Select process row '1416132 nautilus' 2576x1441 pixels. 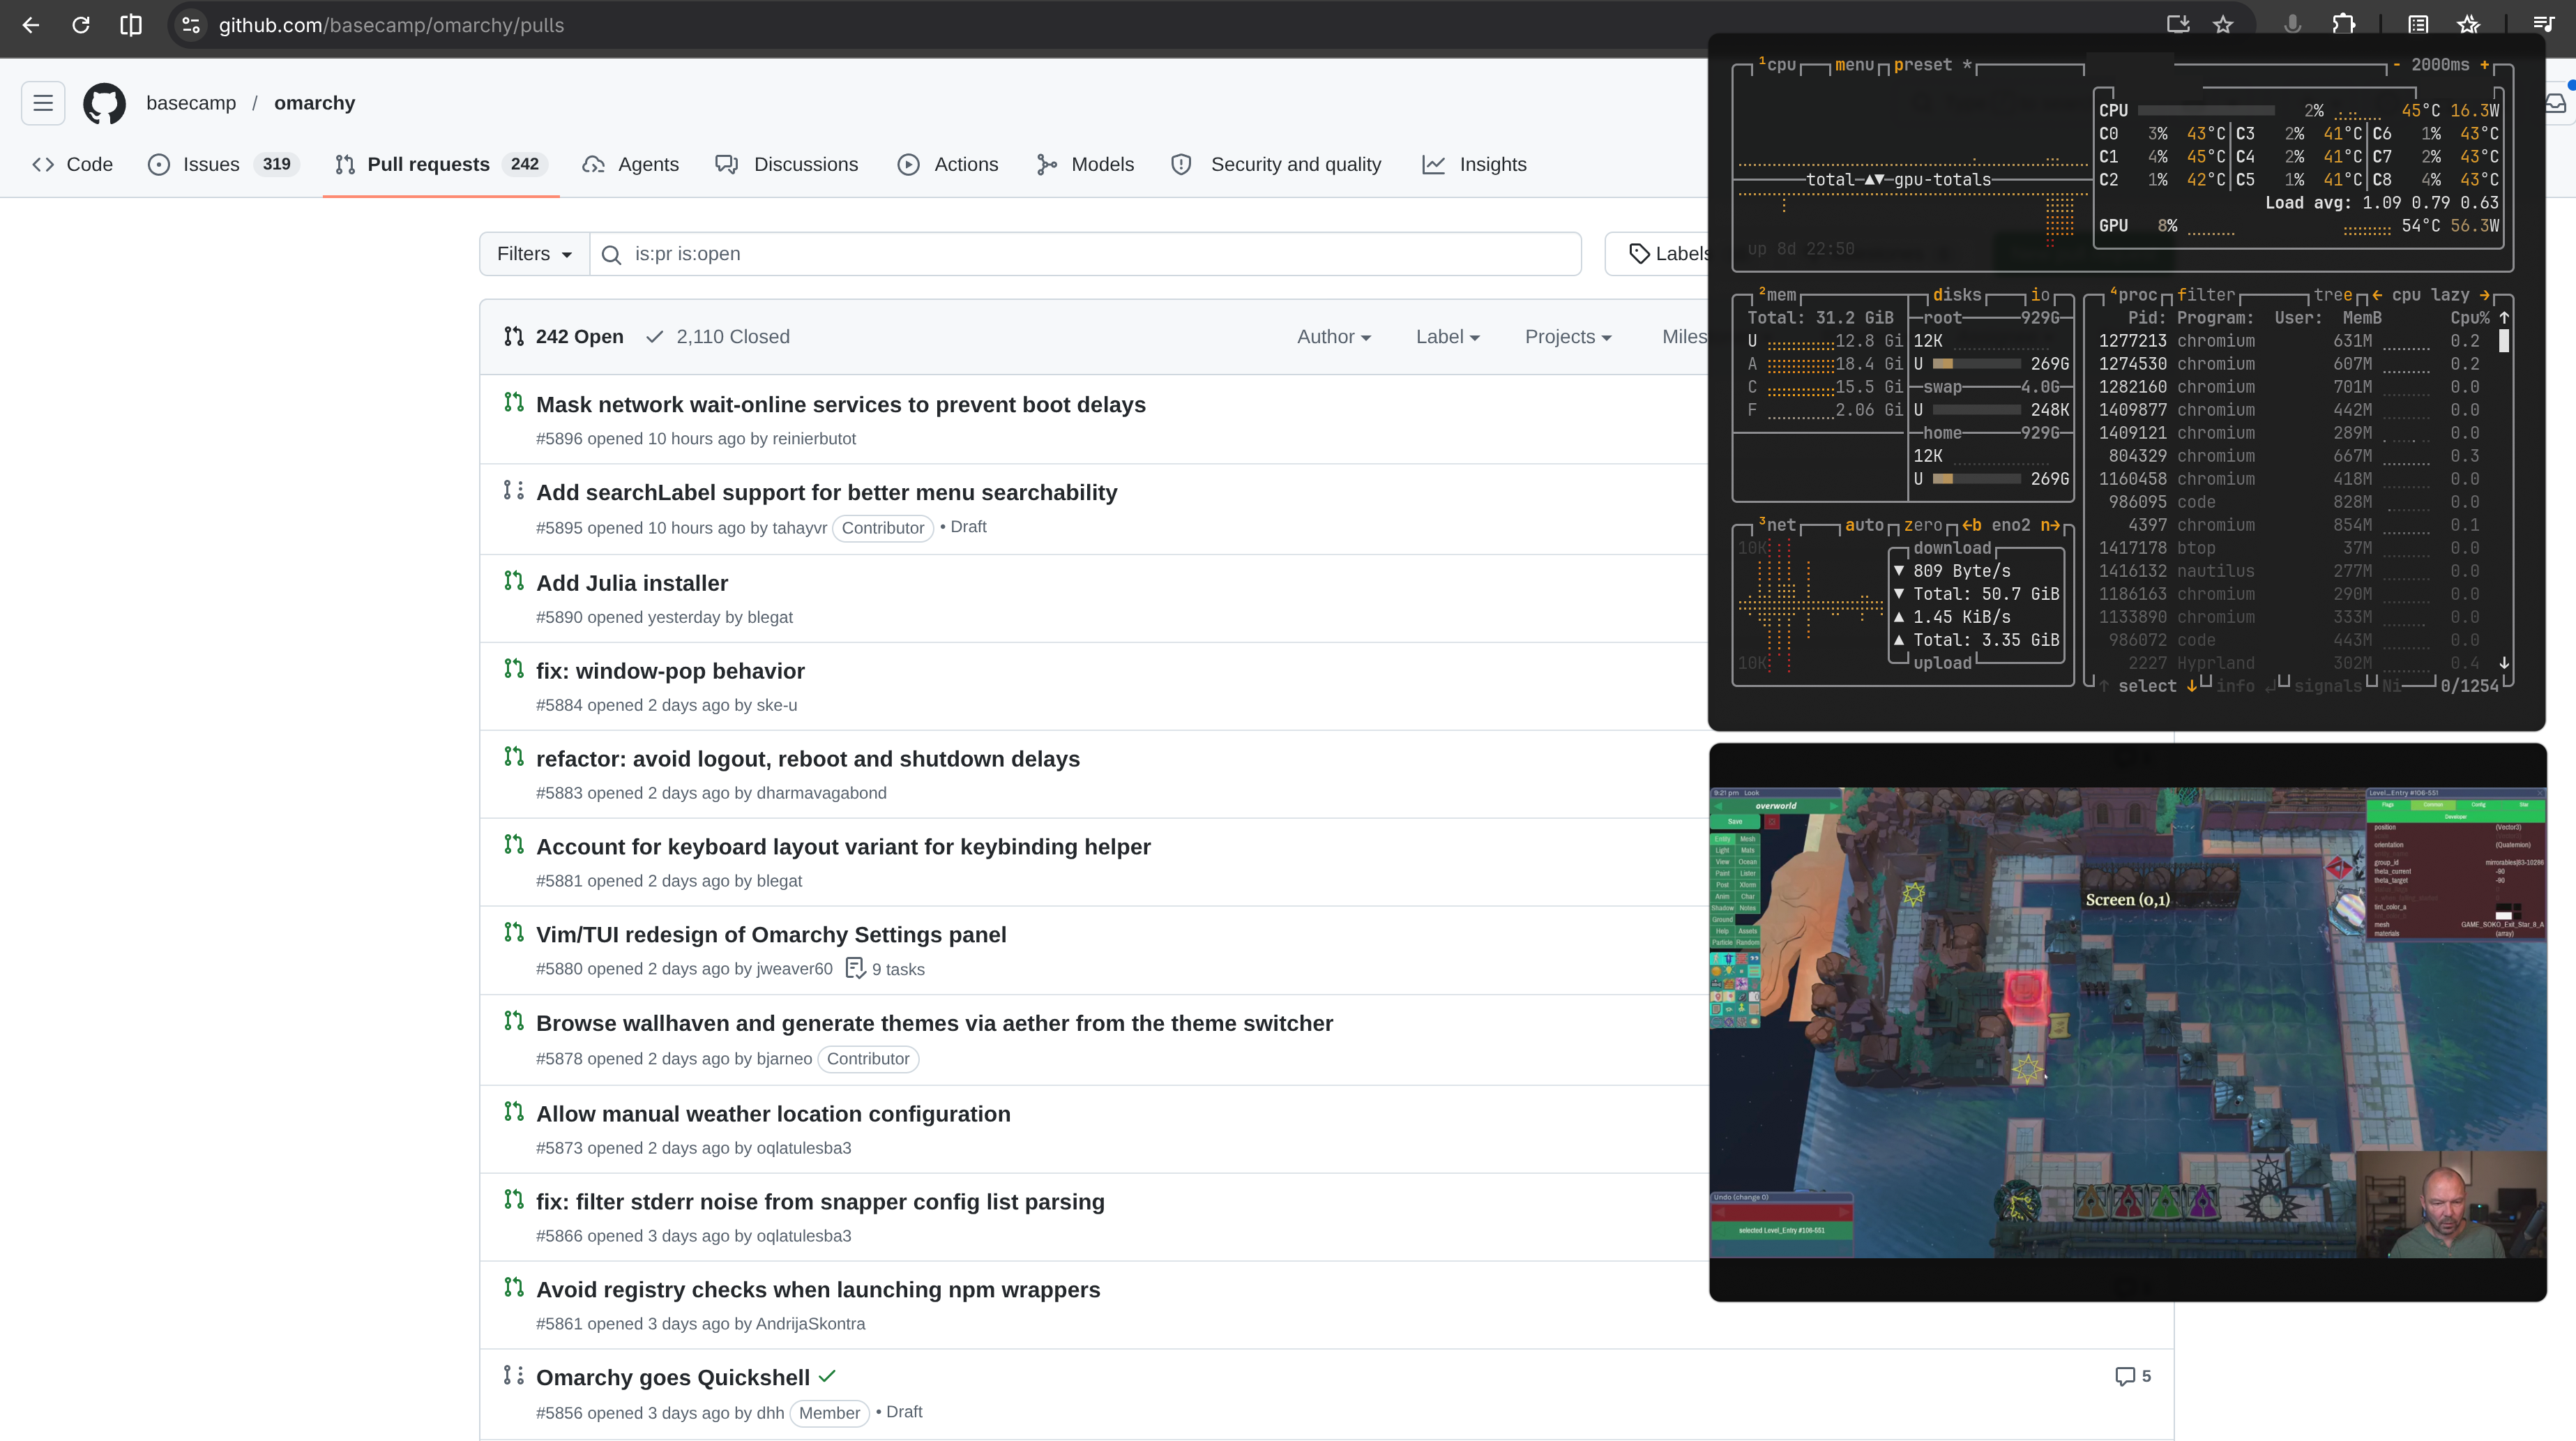pos(2293,571)
